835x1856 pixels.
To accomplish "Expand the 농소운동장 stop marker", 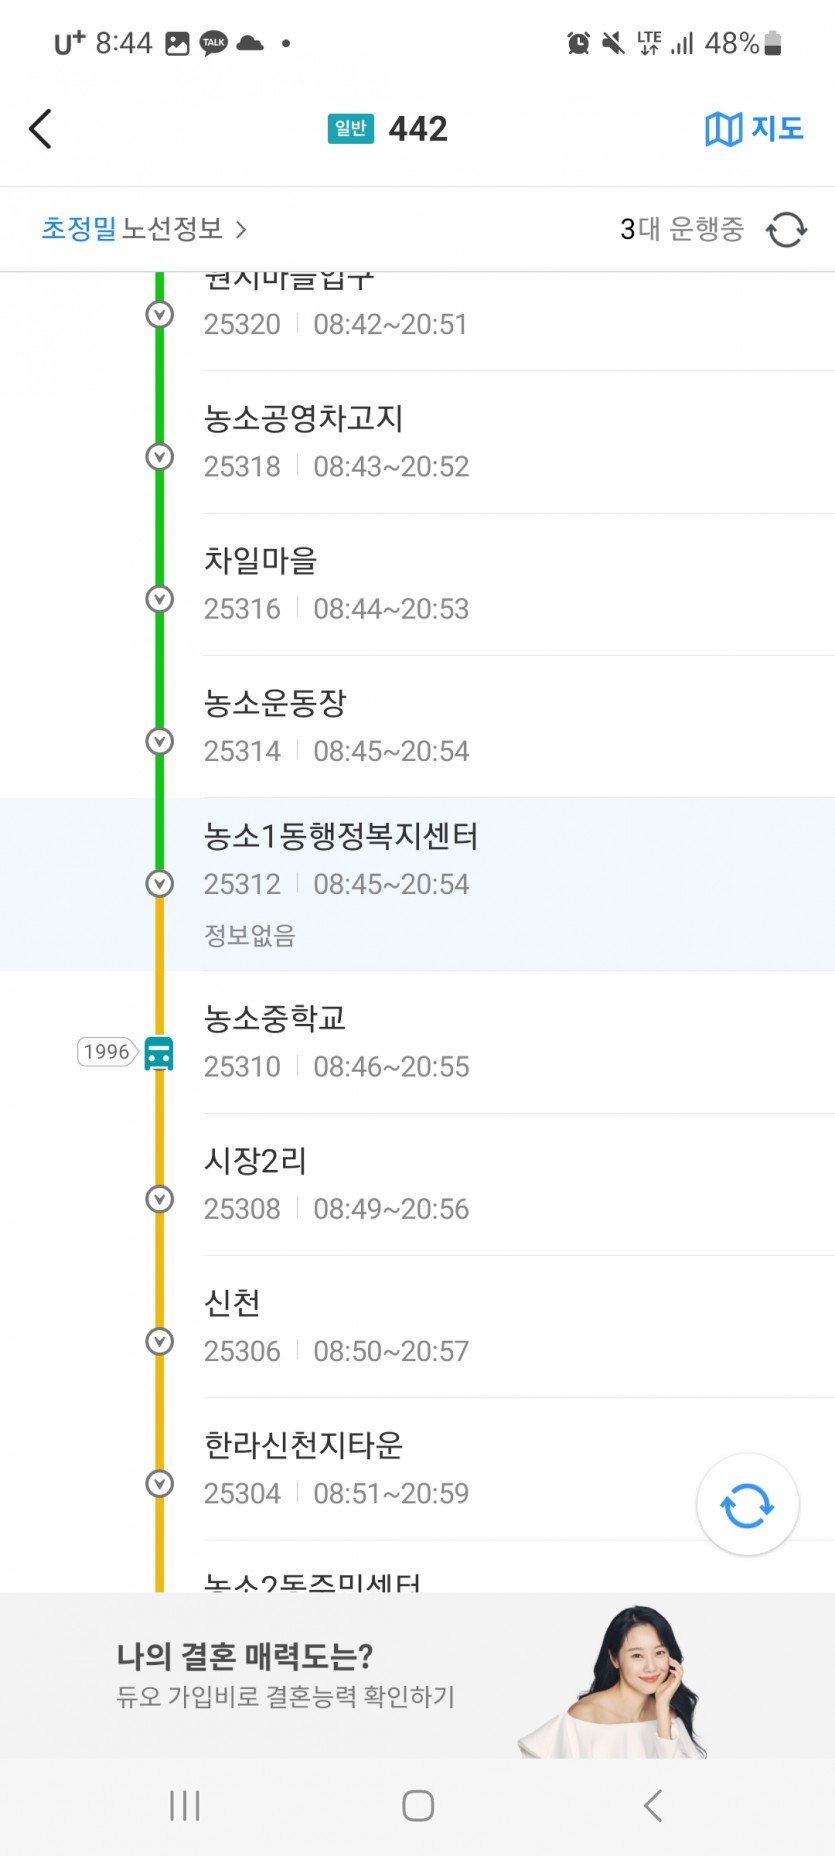I will (x=160, y=741).
